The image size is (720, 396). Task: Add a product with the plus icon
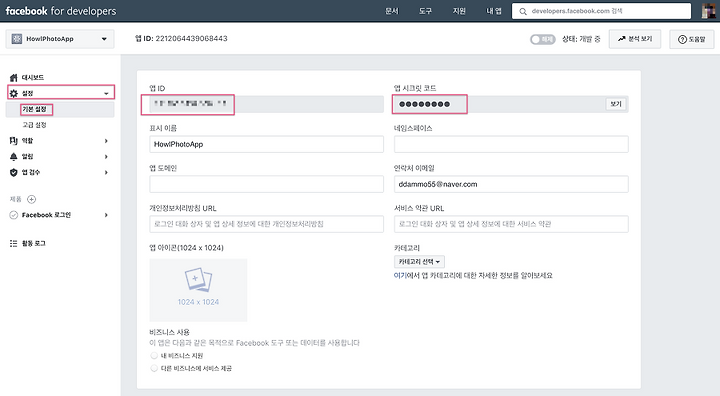pos(31,199)
